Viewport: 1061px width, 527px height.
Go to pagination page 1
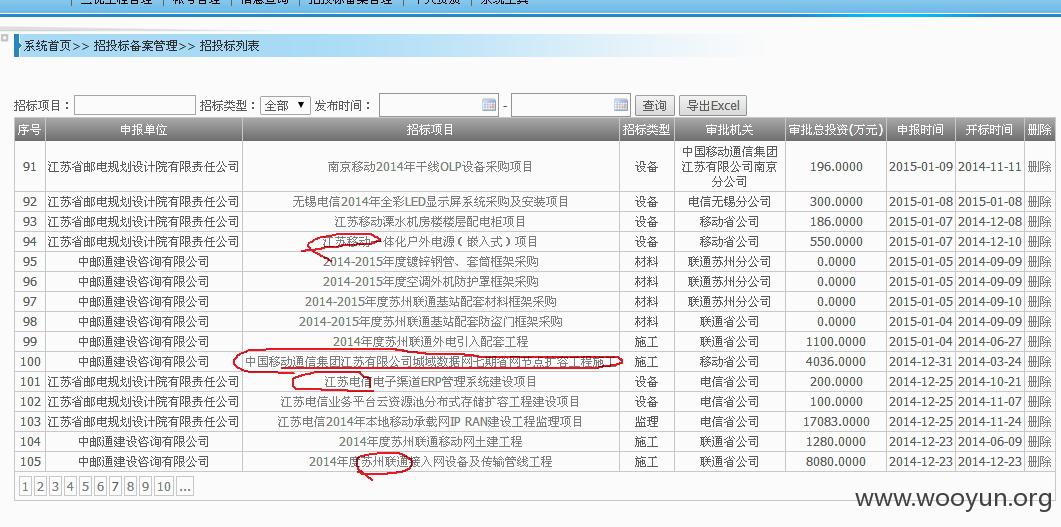(25, 486)
